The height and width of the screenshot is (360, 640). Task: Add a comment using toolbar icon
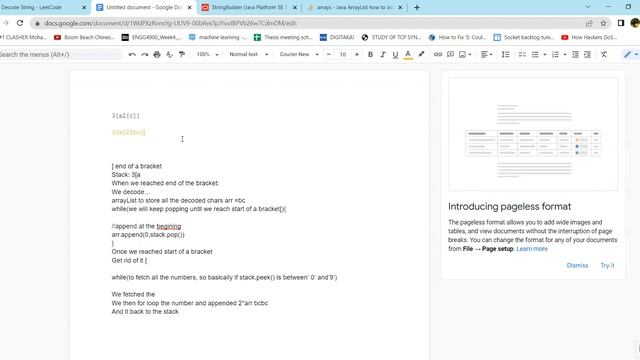coord(450,54)
